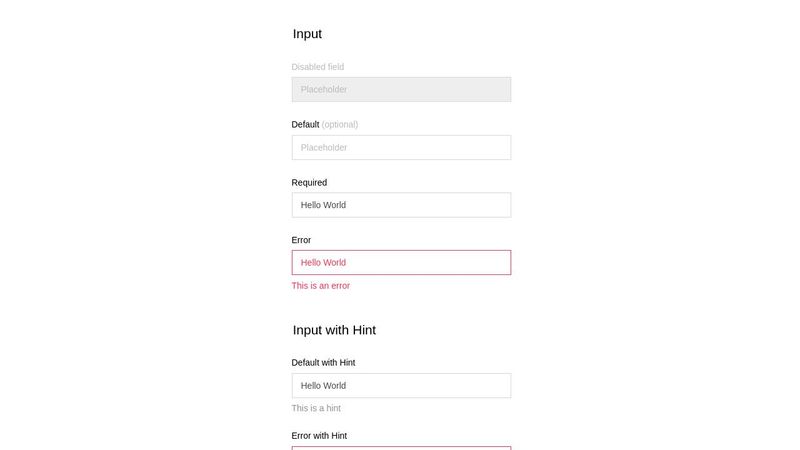
Task: Click the '(optional)' text beside Default
Action: [x=340, y=125]
